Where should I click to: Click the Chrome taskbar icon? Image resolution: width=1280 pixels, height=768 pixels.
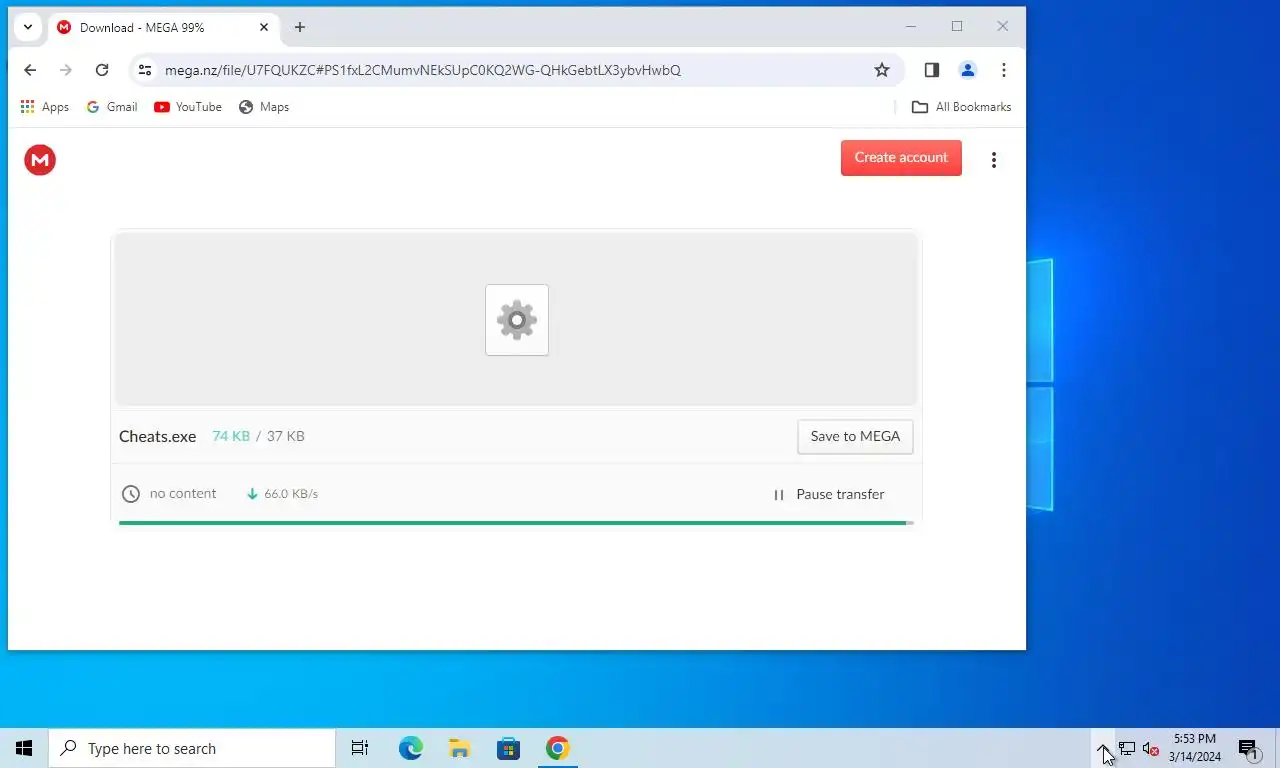558,748
